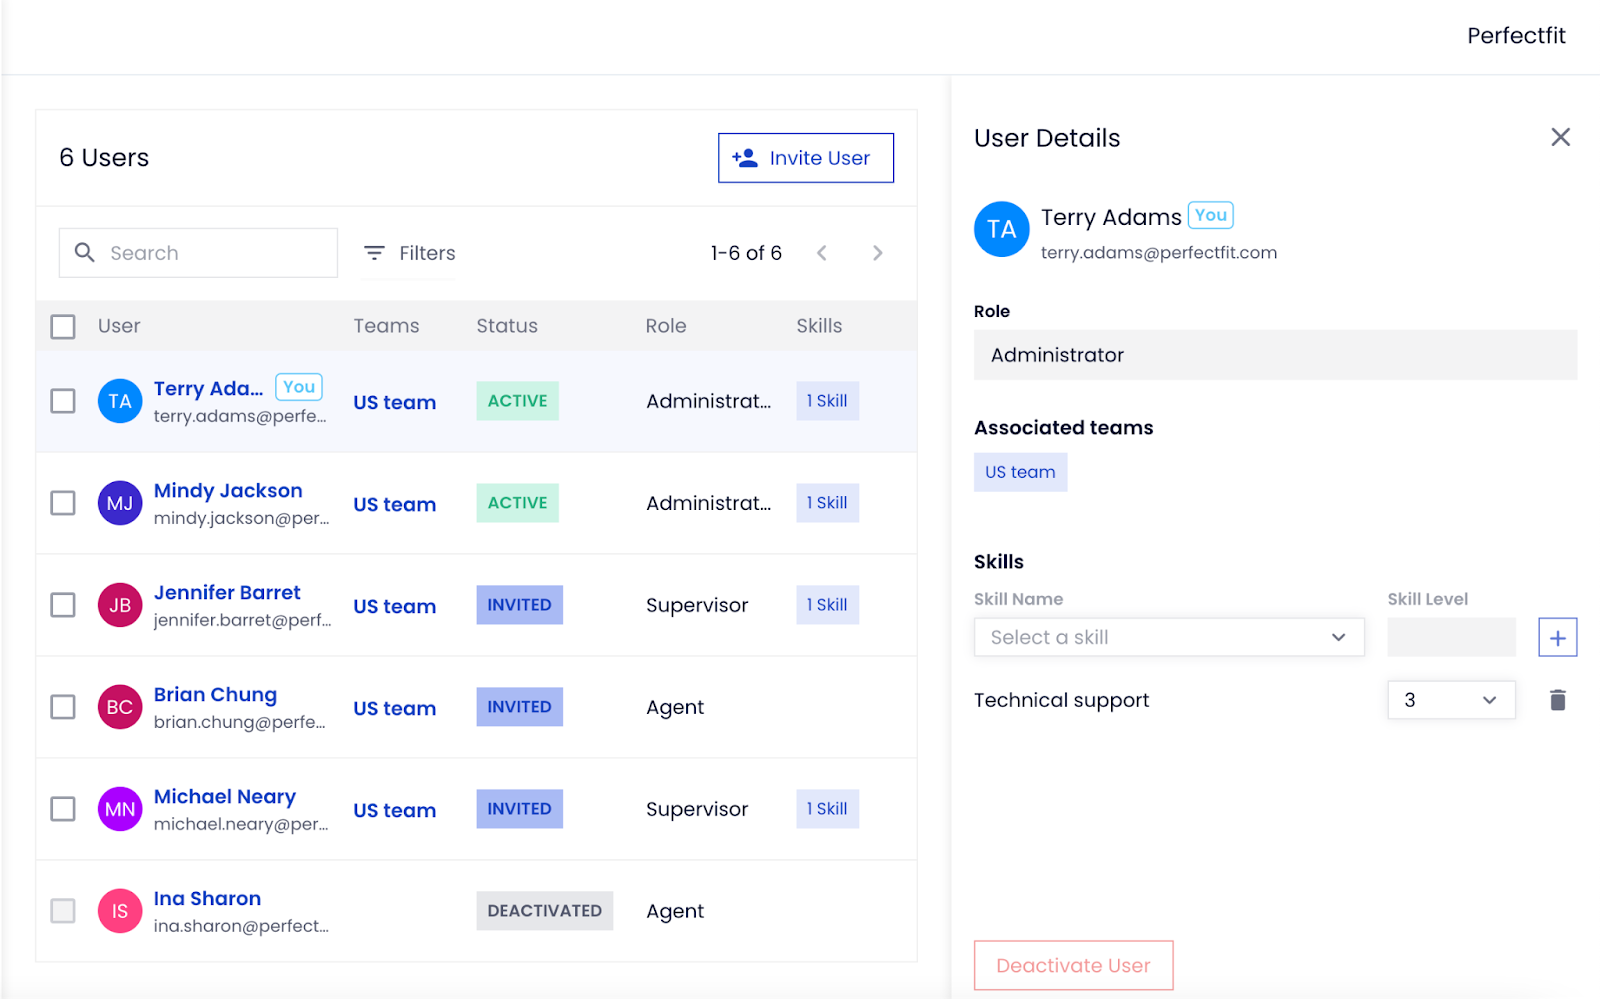Click 1 Skill badge for Michael Neary
This screenshot has height=999, width=1600.
click(827, 809)
